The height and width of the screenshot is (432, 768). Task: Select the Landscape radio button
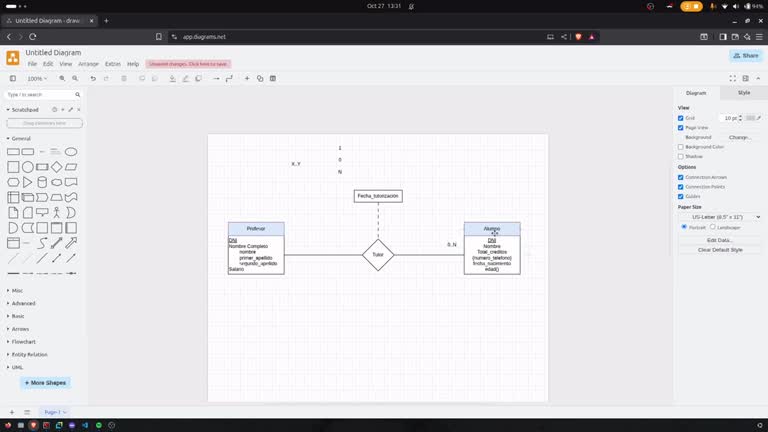click(713, 227)
